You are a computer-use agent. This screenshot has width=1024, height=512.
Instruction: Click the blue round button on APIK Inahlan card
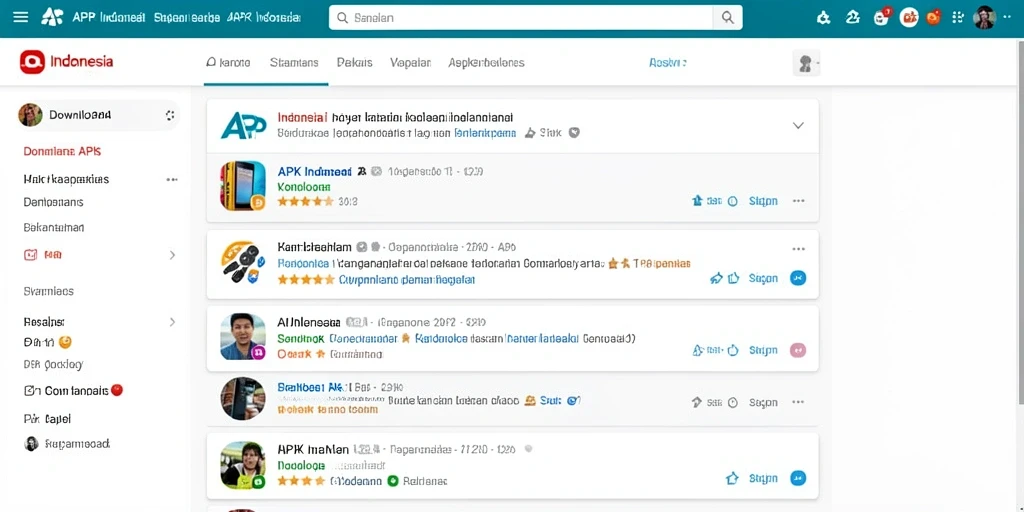coord(798,478)
